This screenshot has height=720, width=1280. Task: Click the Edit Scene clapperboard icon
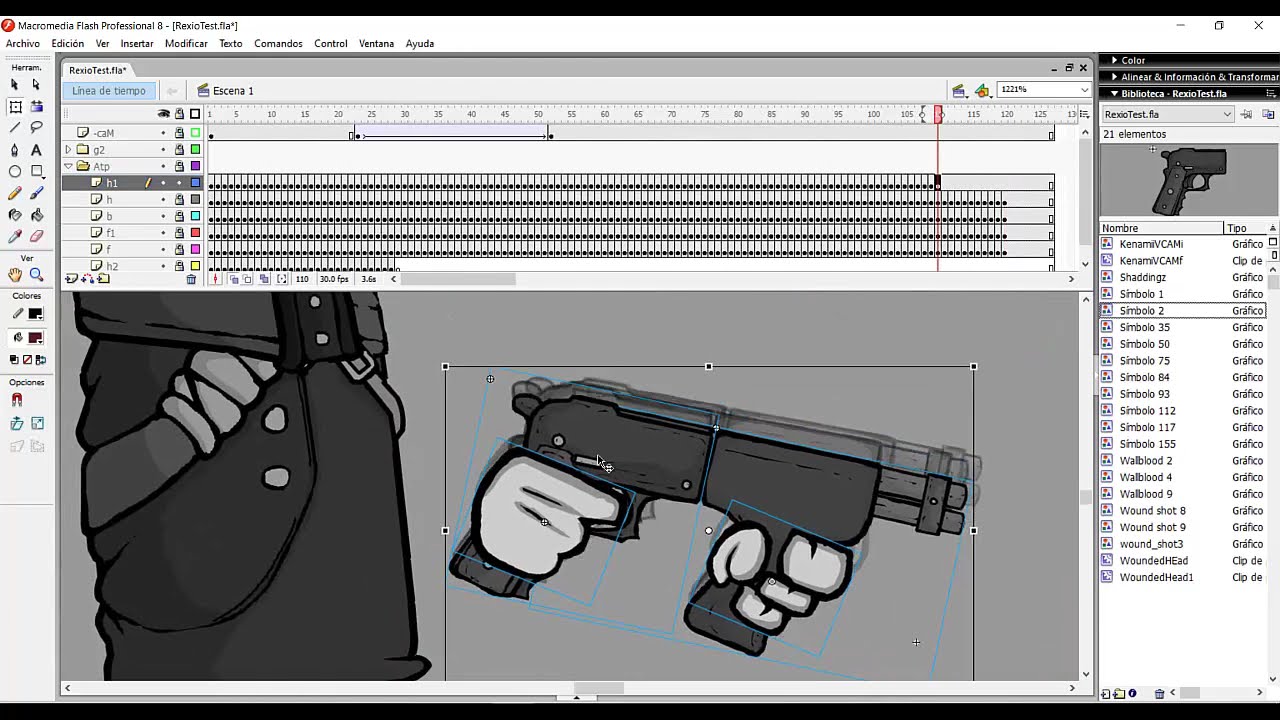(x=959, y=91)
